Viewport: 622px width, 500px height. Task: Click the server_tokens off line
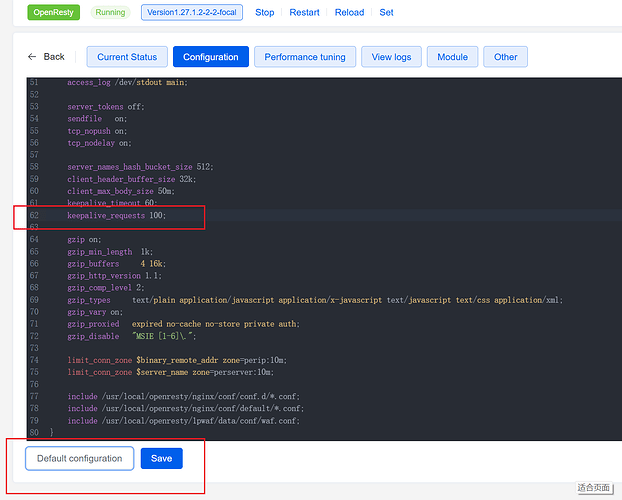point(106,106)
